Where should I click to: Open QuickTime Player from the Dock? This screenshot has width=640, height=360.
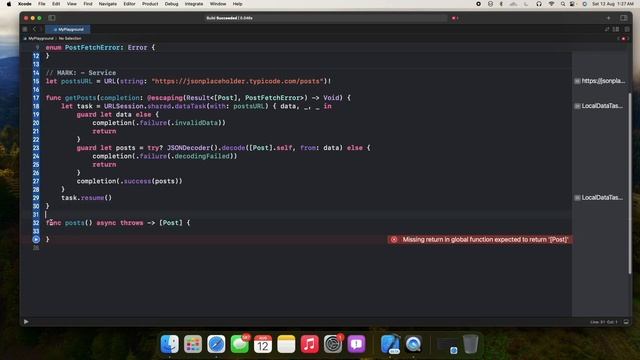[413, 344]
